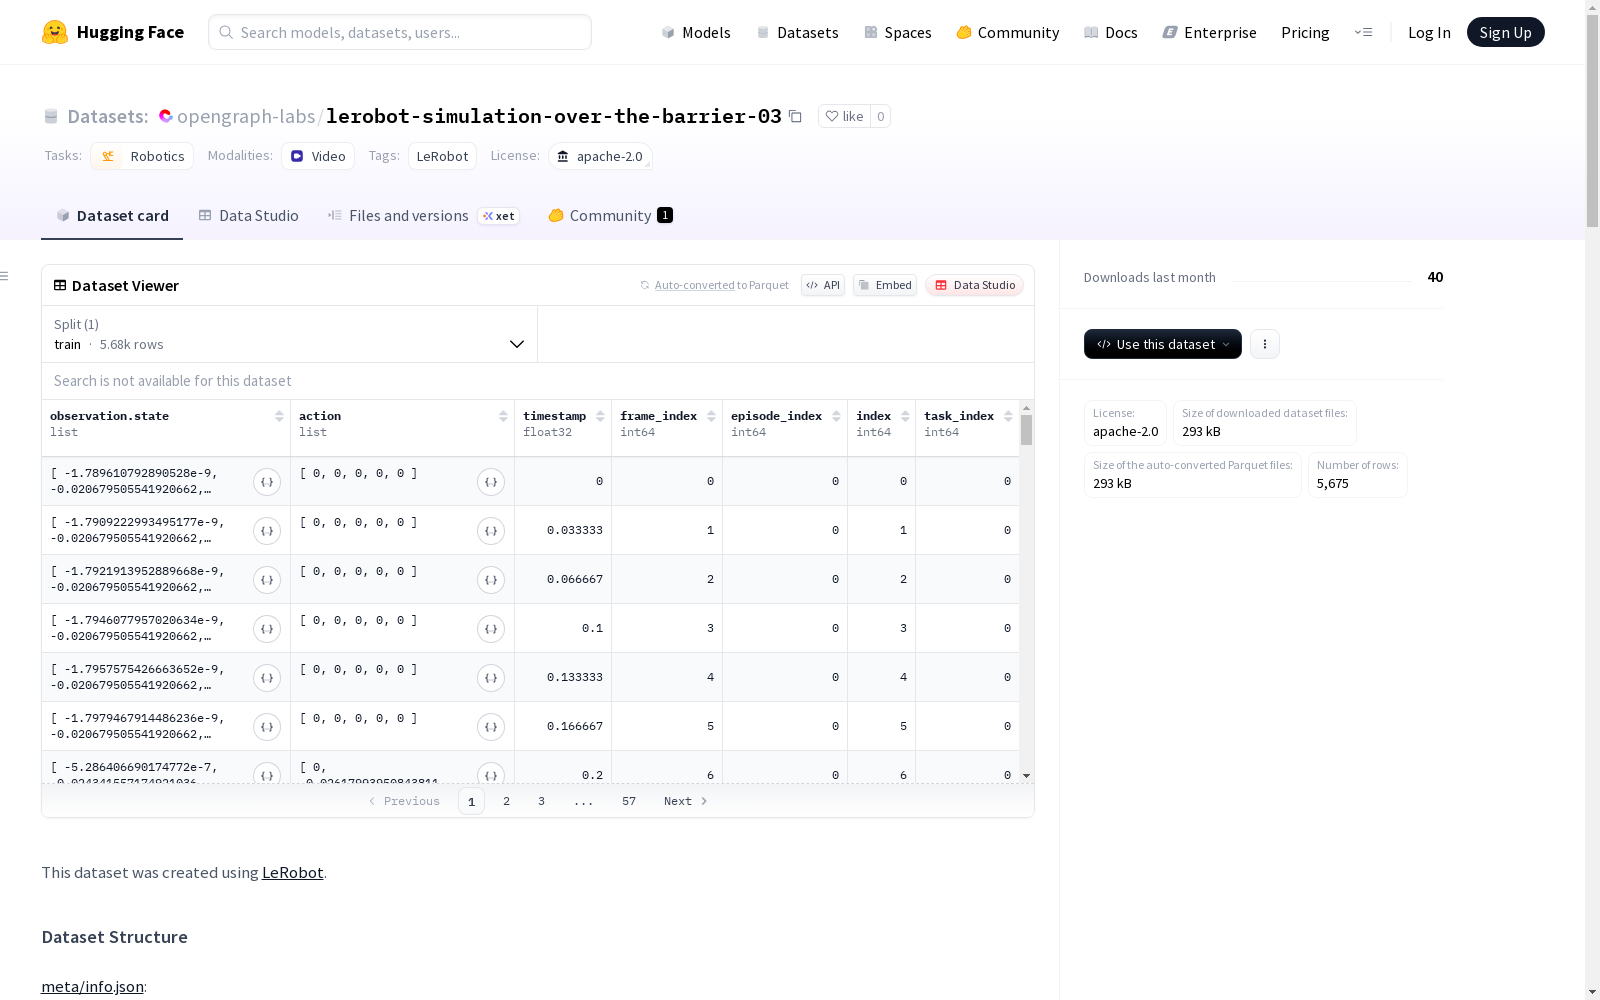The height and width of the screenshot is (1000, 1600).
Task: Expand action JSON in row 0.066667
Action: tap(491, 580)
